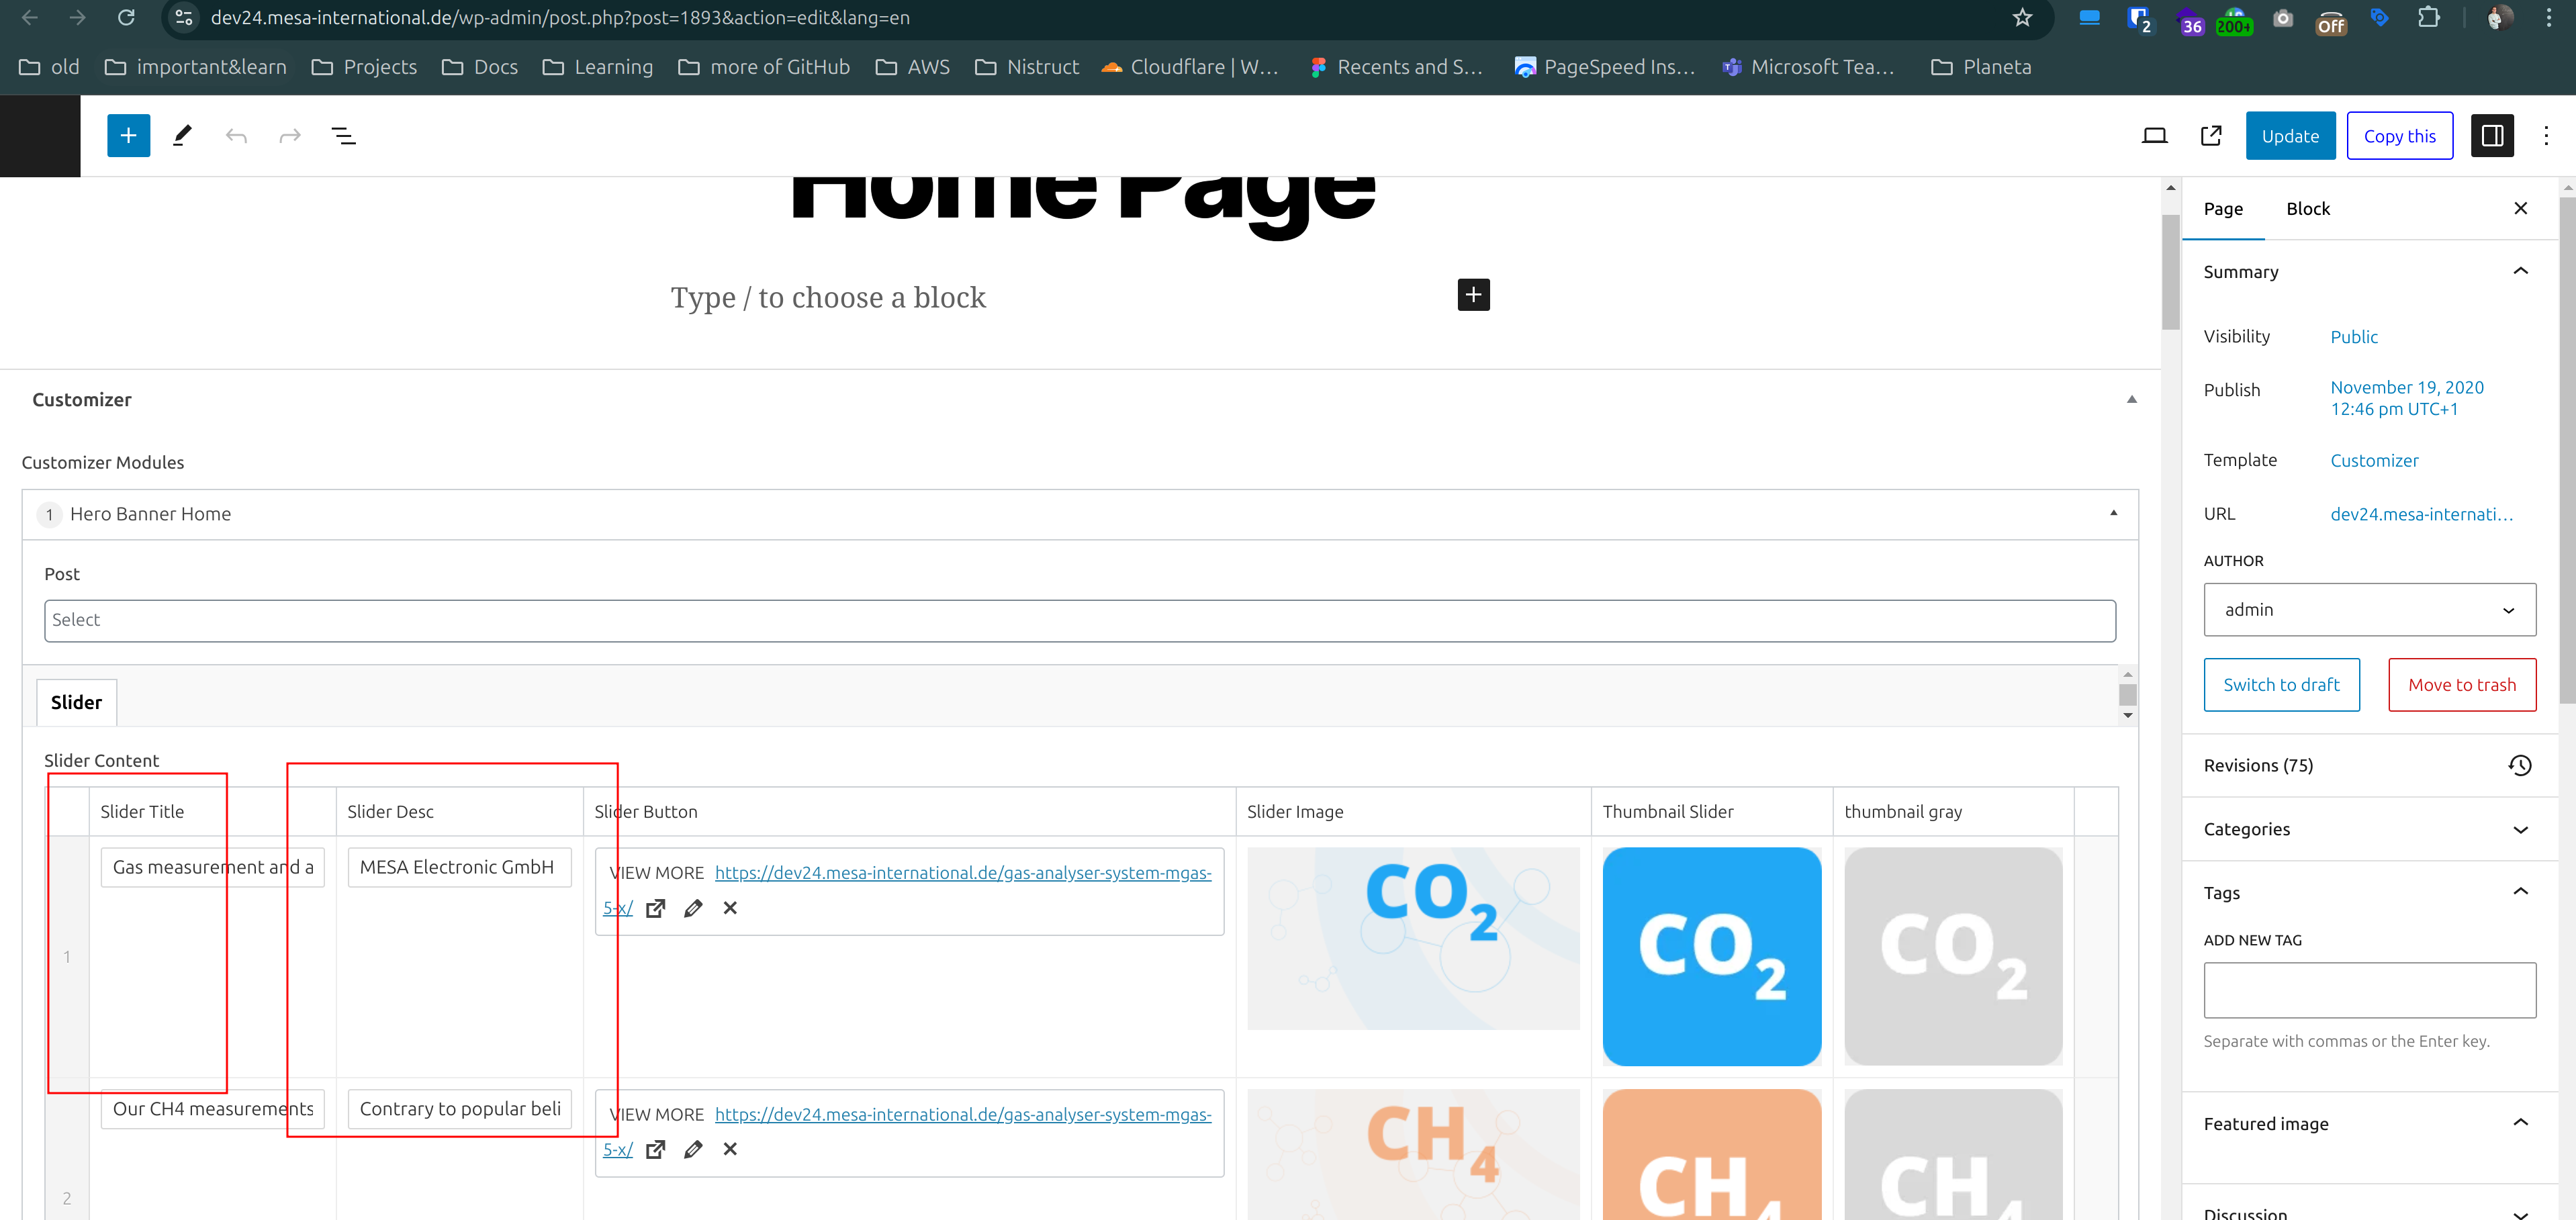Collapse the Customizer meta box
2576x1220 pixels.
click(2131, 399)
